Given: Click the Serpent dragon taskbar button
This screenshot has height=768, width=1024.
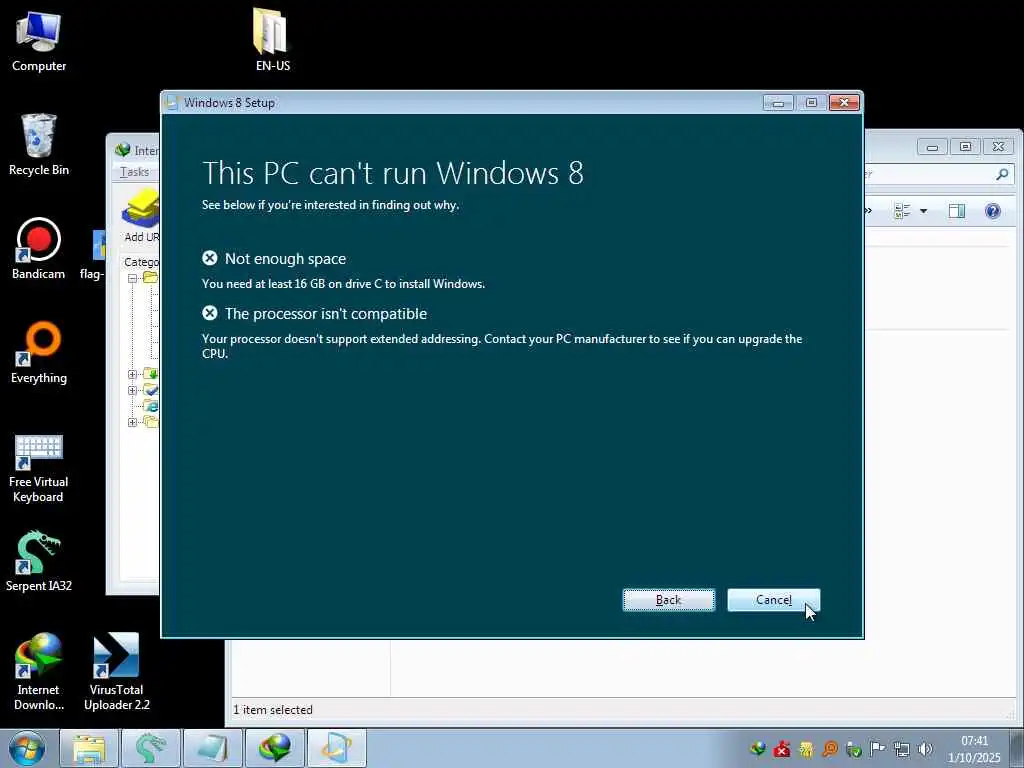Looking at the screenshot, I should (150, 748).
